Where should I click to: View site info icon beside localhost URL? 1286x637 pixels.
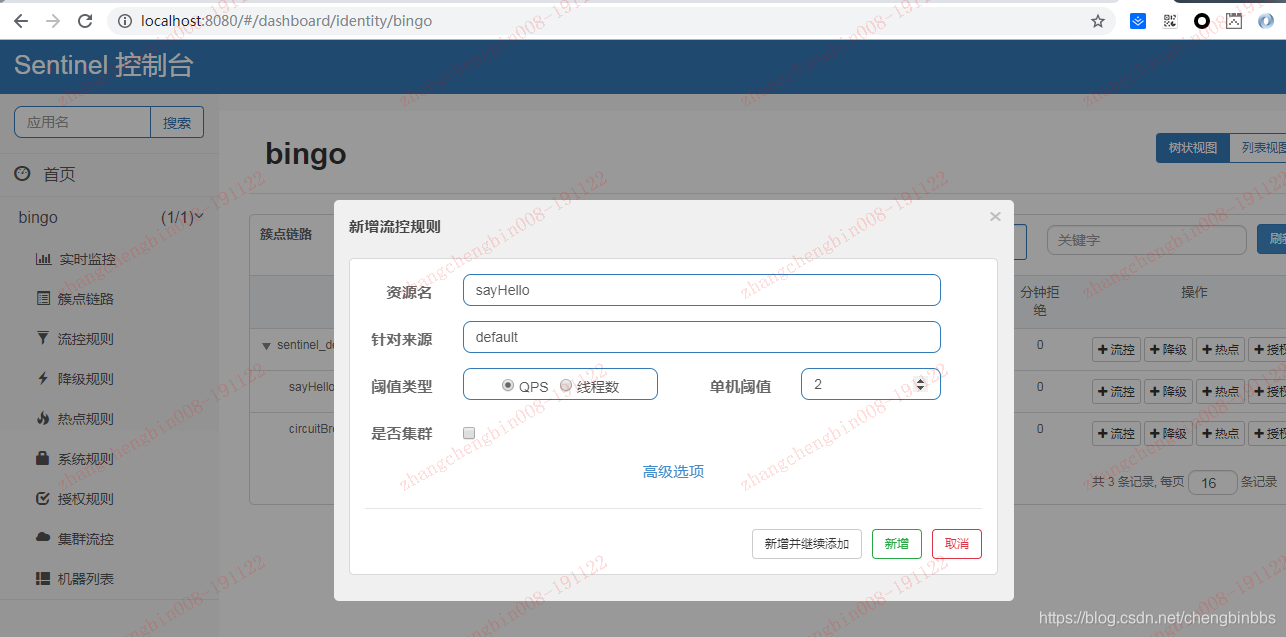click(125, 21)
